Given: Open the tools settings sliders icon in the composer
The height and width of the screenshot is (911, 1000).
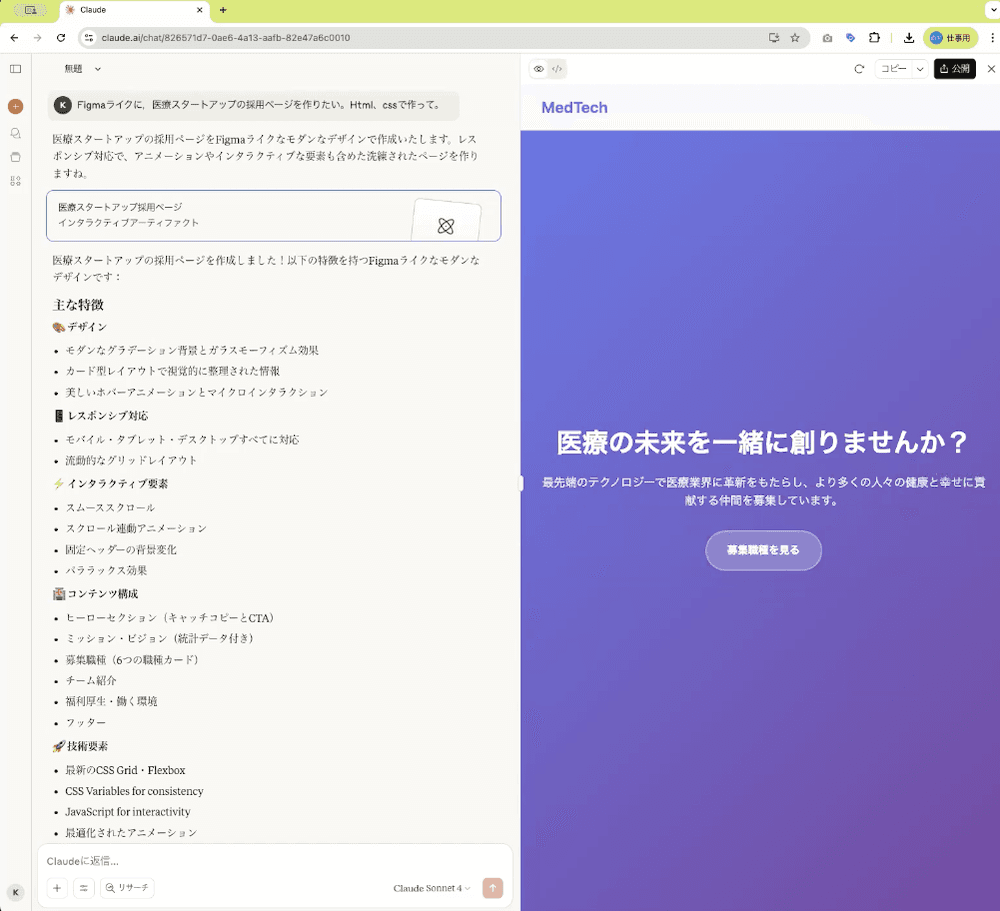Looking at the screenshot, I should tap(84, 888).
